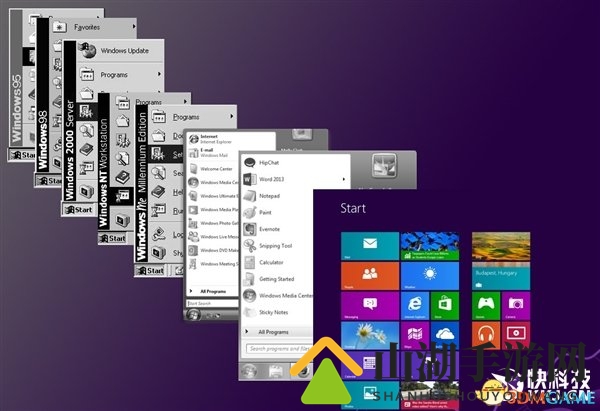
Task: Click the Windows 2000 Server Start button
Action: tap(80, 210)
